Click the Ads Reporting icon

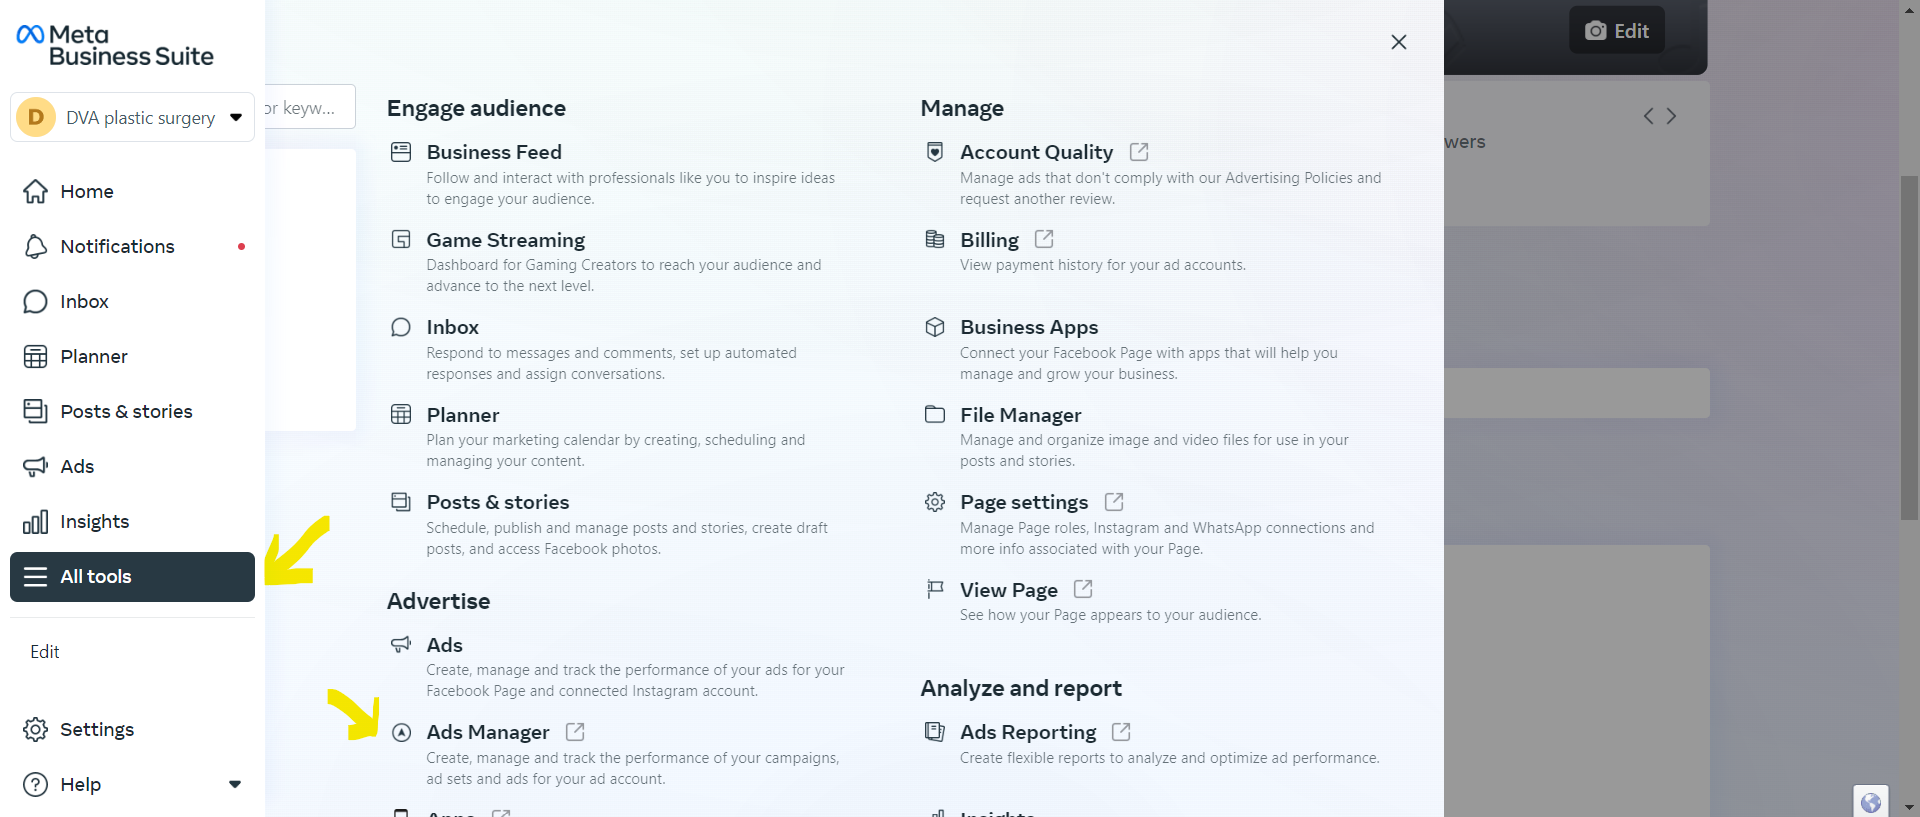tap(935, 732)
